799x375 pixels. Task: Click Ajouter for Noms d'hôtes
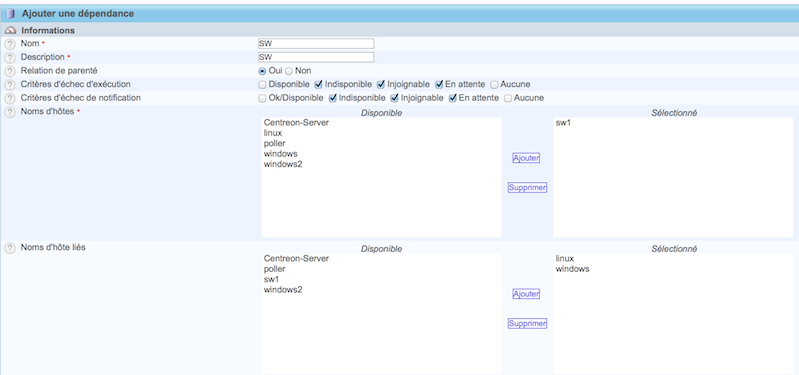526,158
